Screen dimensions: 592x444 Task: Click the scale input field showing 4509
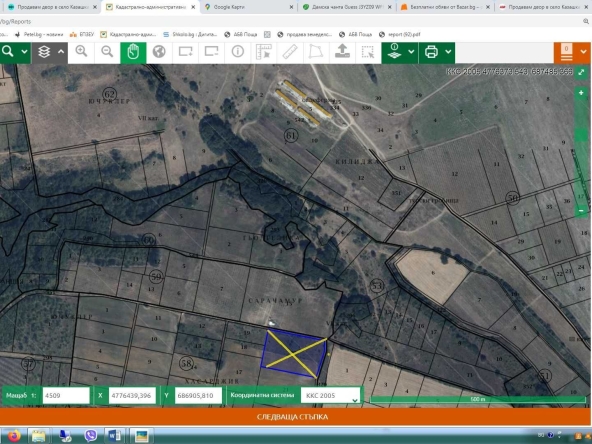pos(66,395)
